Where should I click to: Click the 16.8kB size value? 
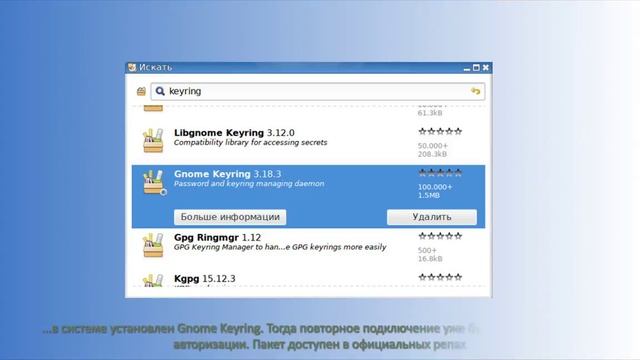tap(430, 259)
